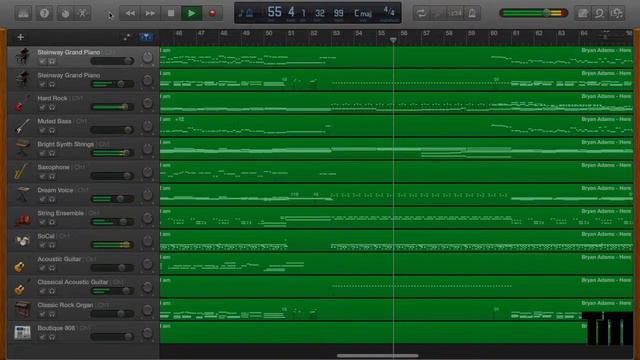Select the Saxophone track's green MIDI region
This screenshot has height=360, width=640.
[396, 172]
